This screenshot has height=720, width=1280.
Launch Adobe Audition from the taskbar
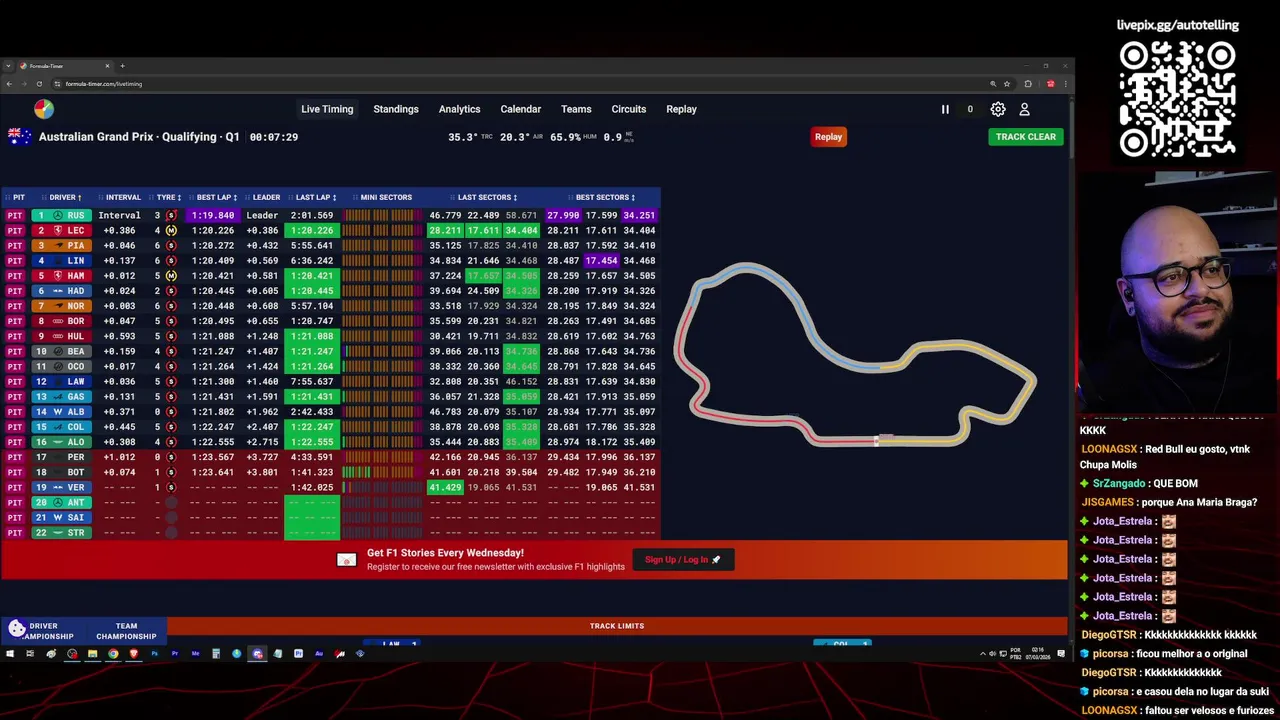click(x=319, y=654)
